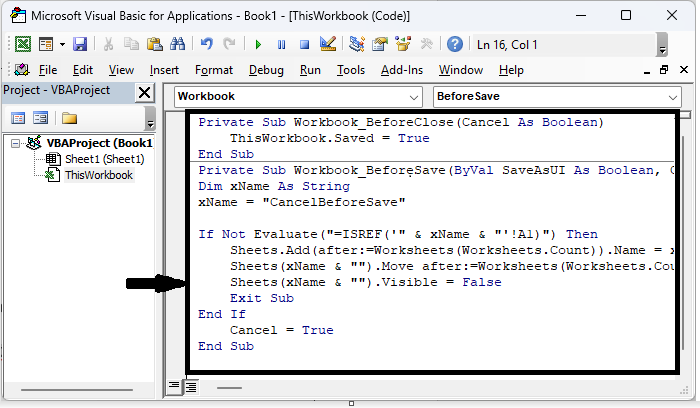Toggle Design Mode icon

328,44
